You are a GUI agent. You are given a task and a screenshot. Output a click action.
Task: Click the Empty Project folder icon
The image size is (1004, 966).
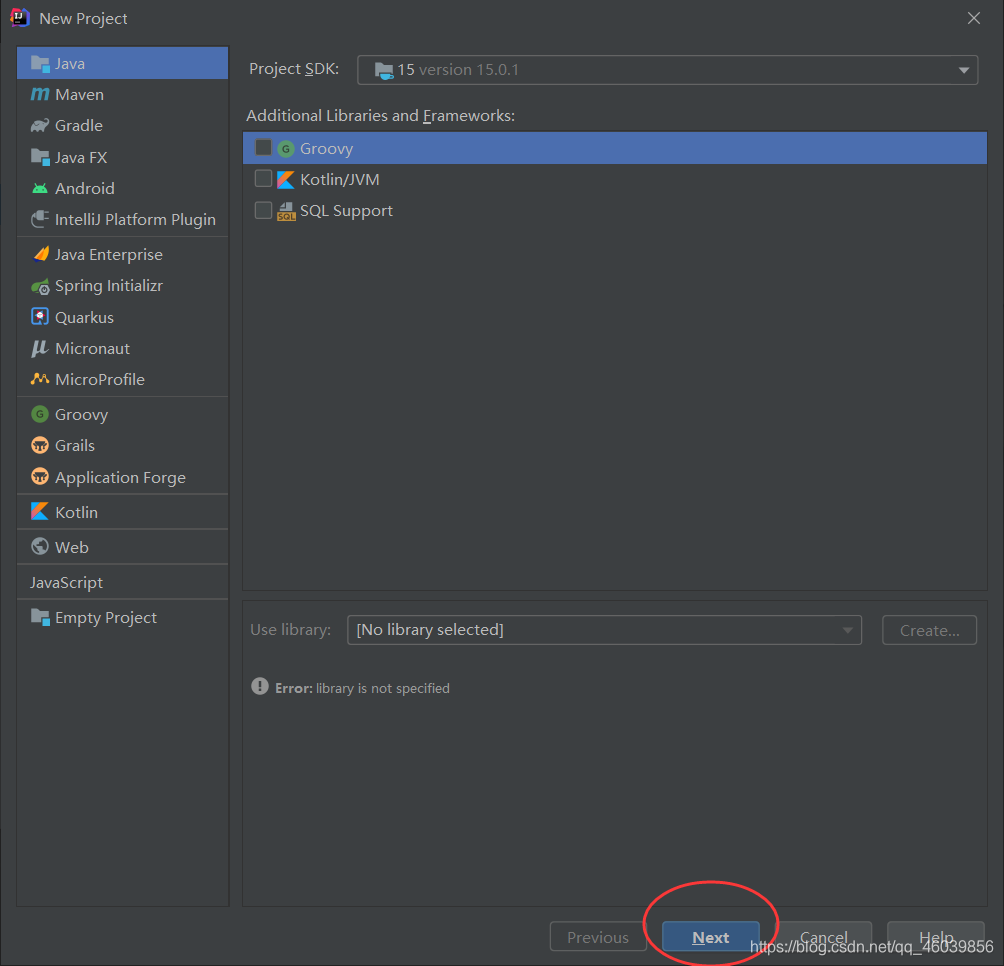pos(40,617)
